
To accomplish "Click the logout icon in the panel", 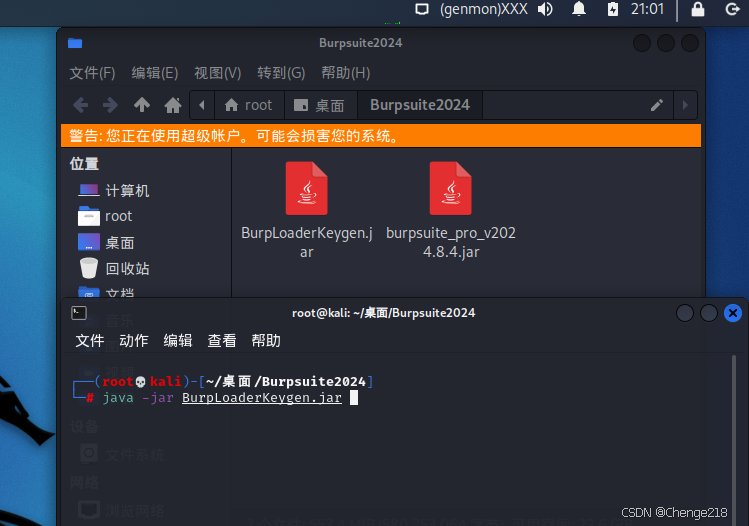I will click(x=732, y=9).
